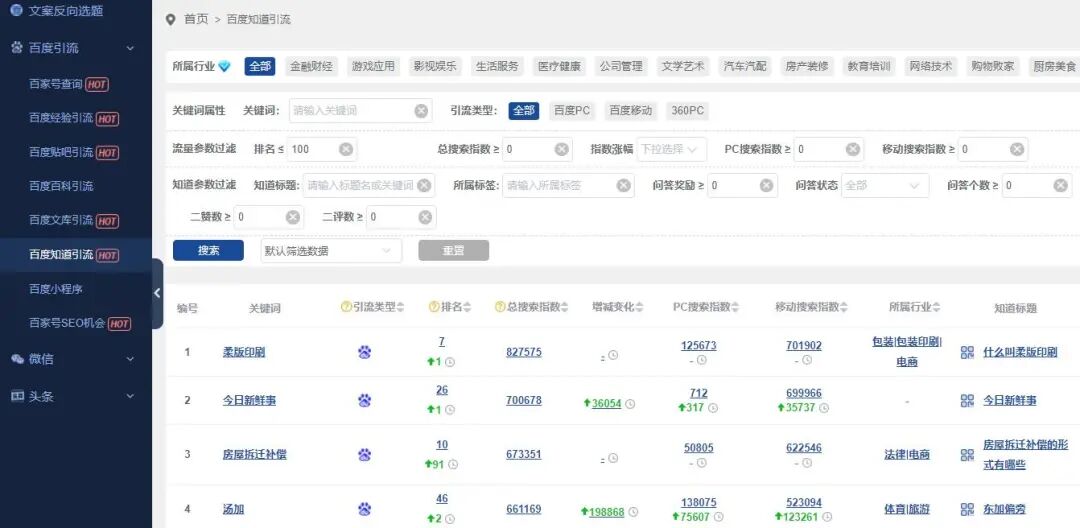Open the 默认筛选数据 dropdown
Viewport: 1080px width, 528px height.
click(x=331, y=251)
